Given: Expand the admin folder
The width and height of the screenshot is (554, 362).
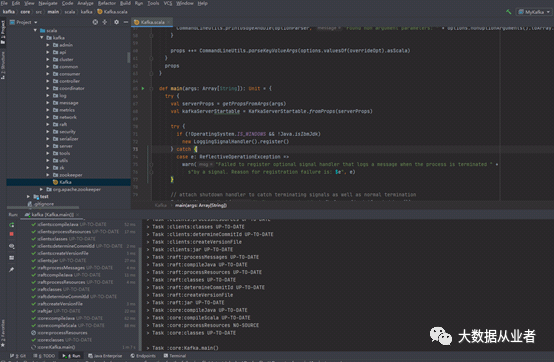Looking at the screenshot, I should (48, 45).
